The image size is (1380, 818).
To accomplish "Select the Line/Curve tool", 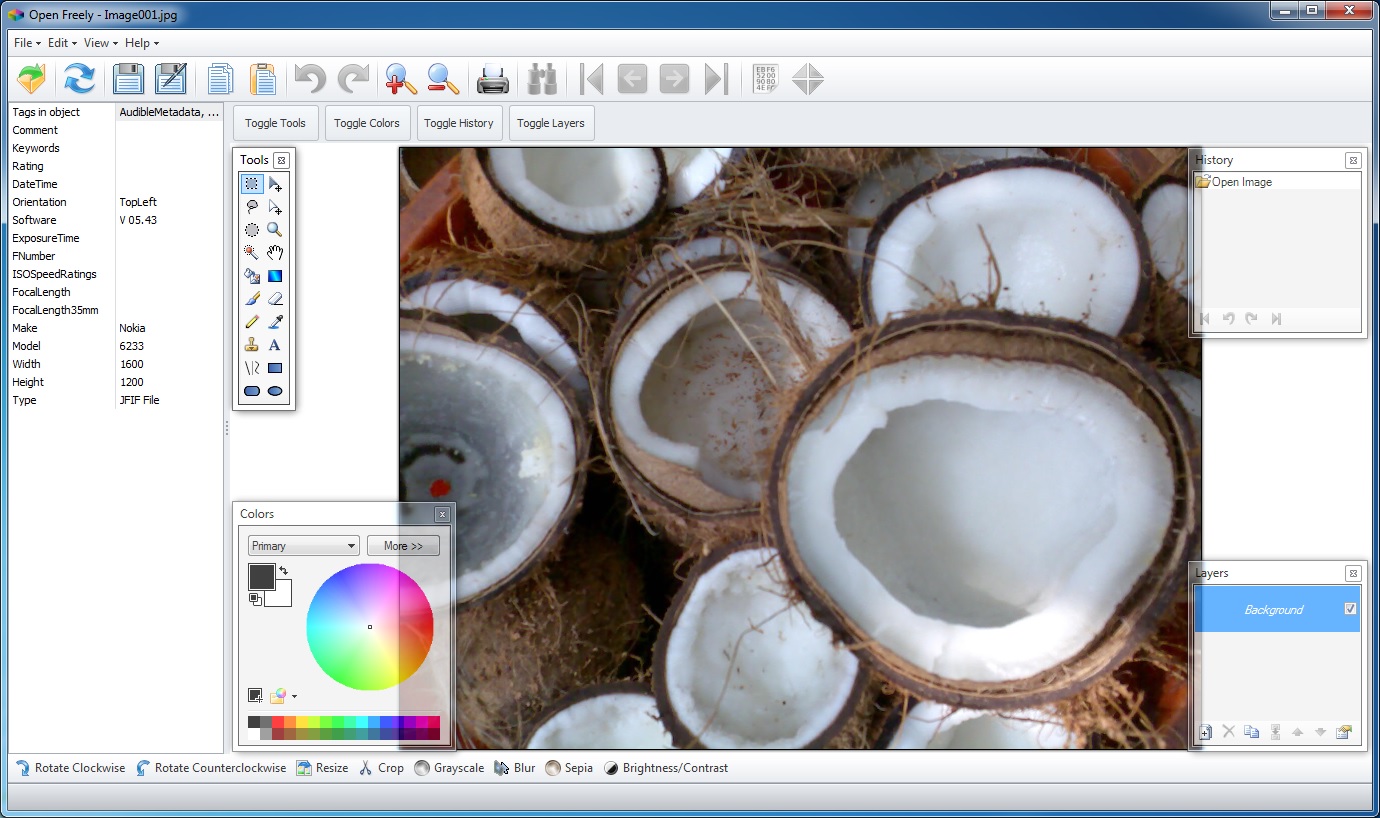I will [x=252, y=368].
